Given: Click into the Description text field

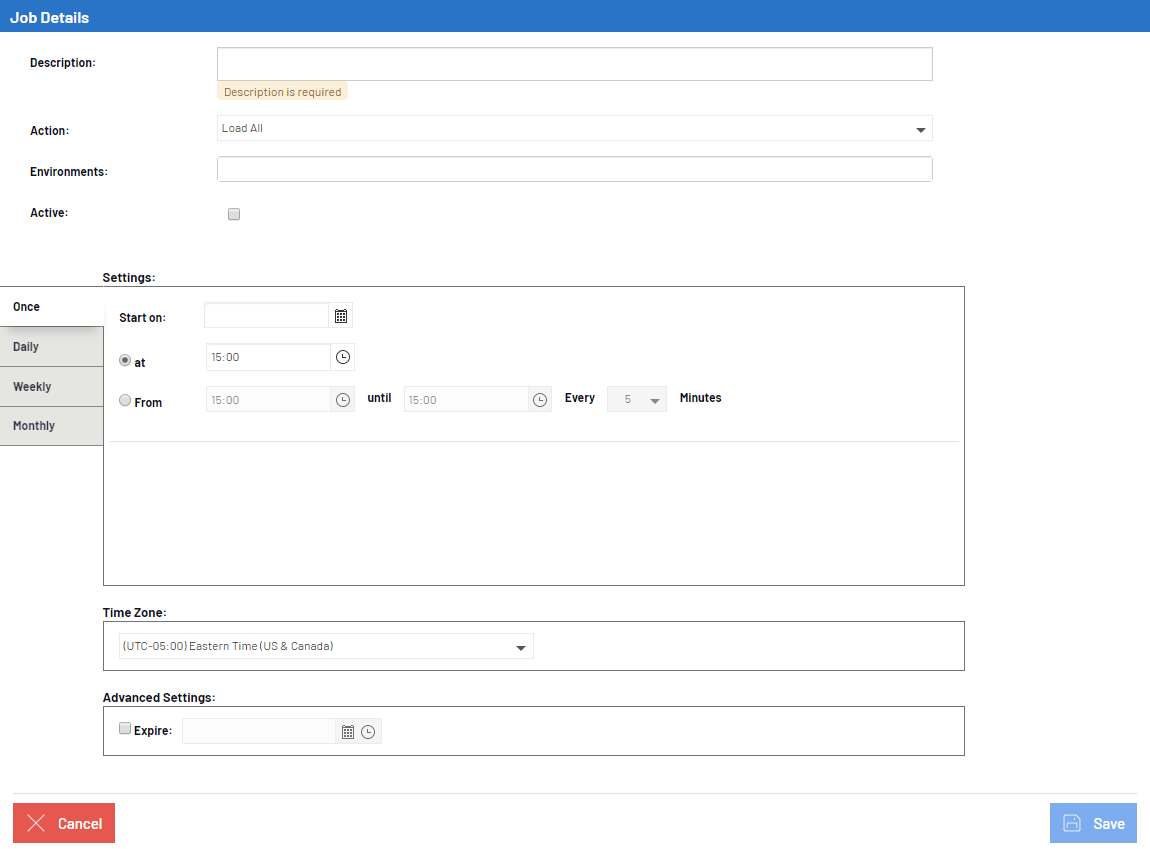Looking at the screenshot, I should pos(574,64).
